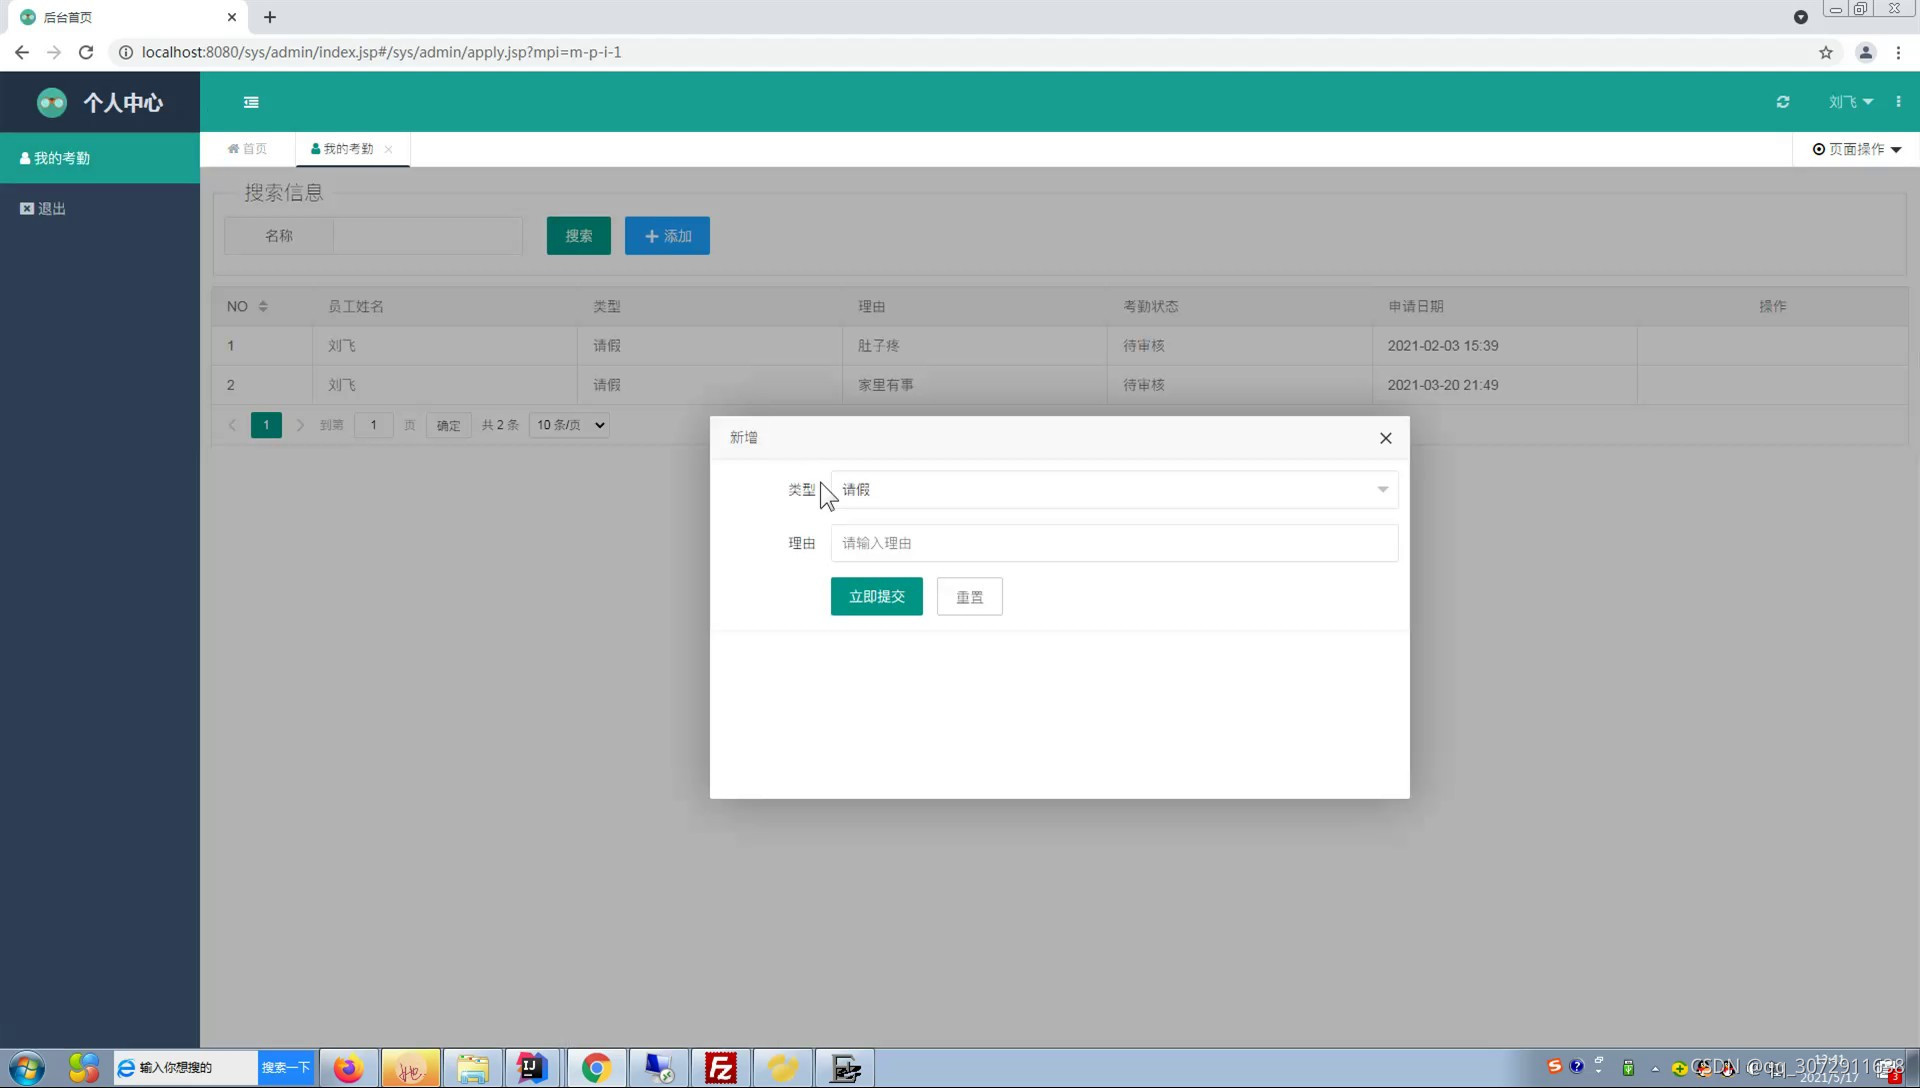Go to the previous results page arrow
This screenshot has width=1920, height=1088.
[x=232, y=425]
